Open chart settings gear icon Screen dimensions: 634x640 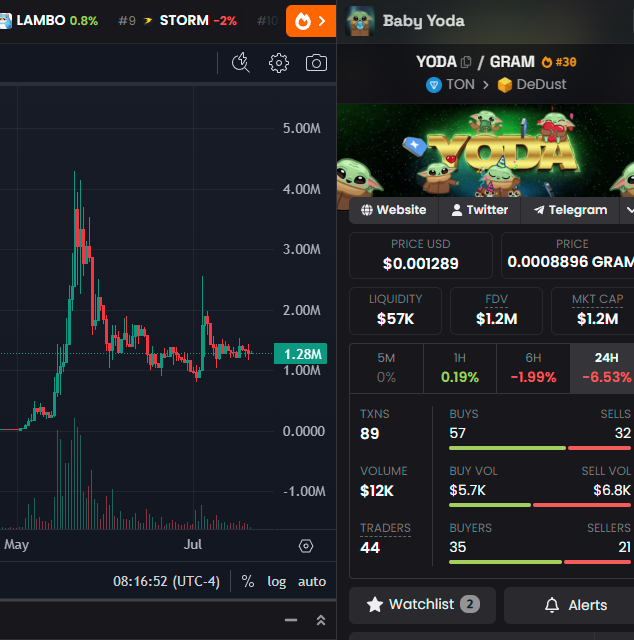pos(279,63)
